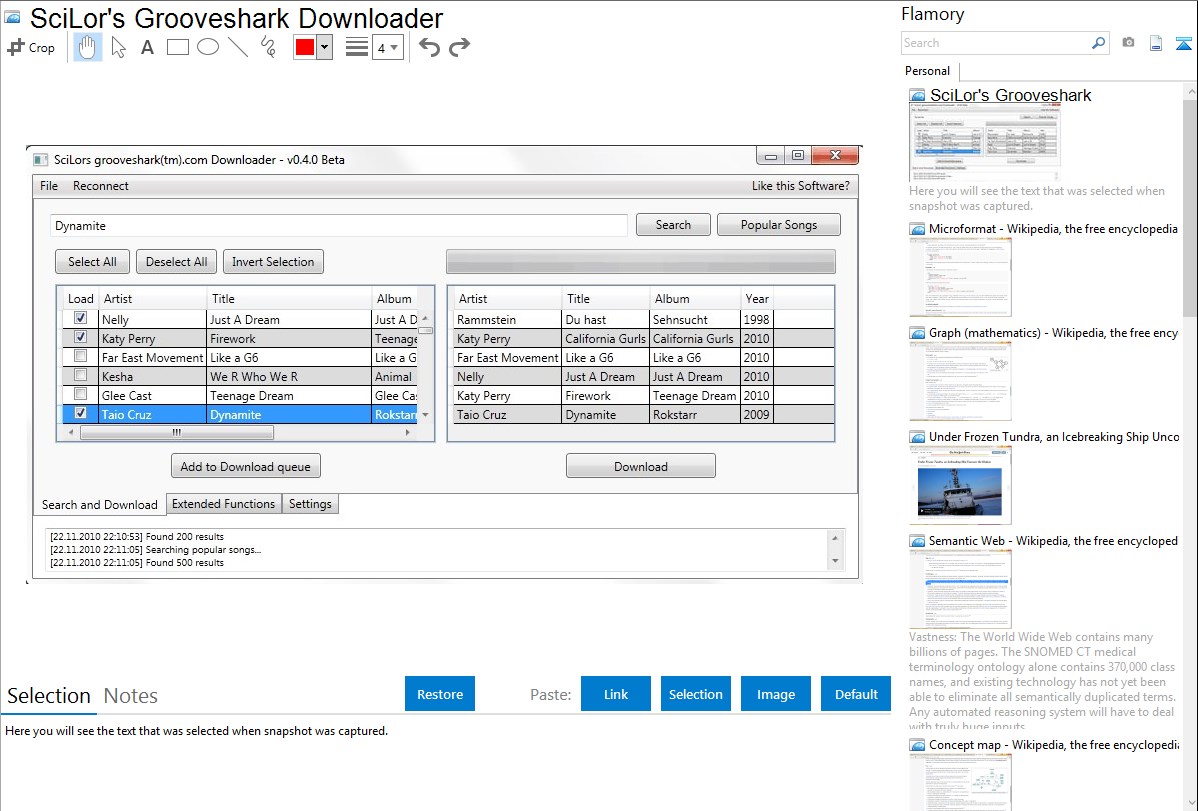This screenshot has height=811, width=1198.
Task: Open the Search and Download tab
Action: pyautogui.click(x=99, y=504)
